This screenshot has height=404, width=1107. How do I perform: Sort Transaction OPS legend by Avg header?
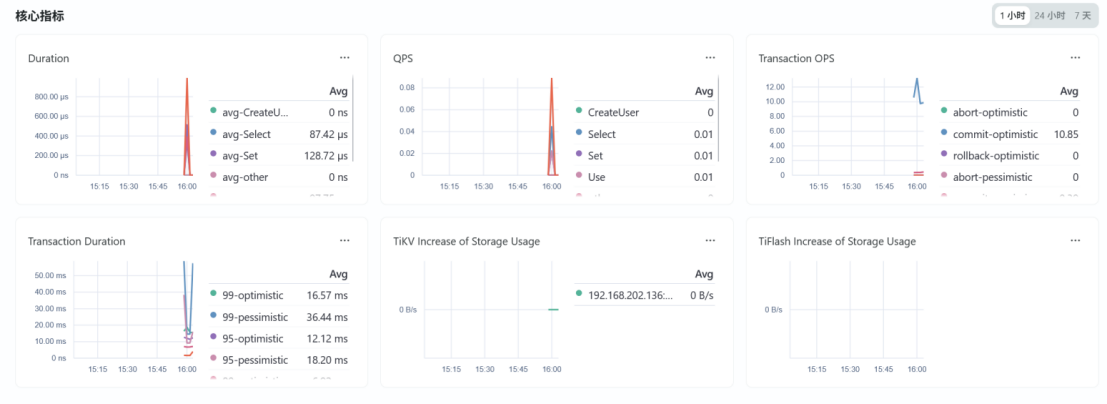pyautogui.click(x=1069, y=91)
